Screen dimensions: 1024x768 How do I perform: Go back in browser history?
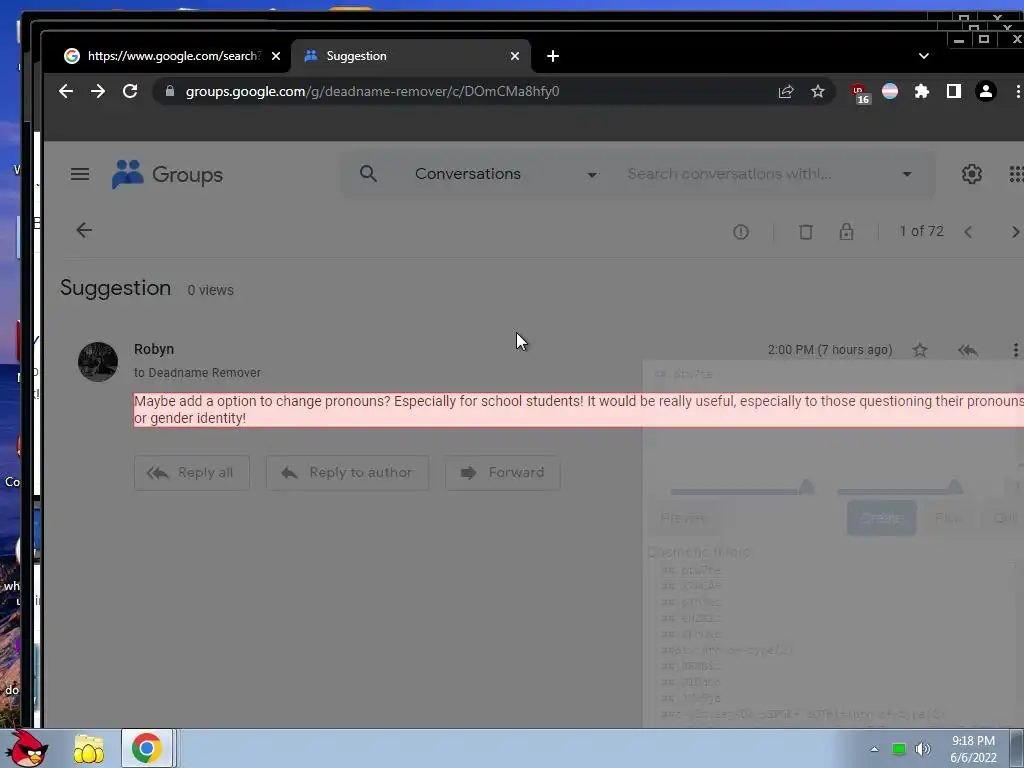tap(66, 91)
